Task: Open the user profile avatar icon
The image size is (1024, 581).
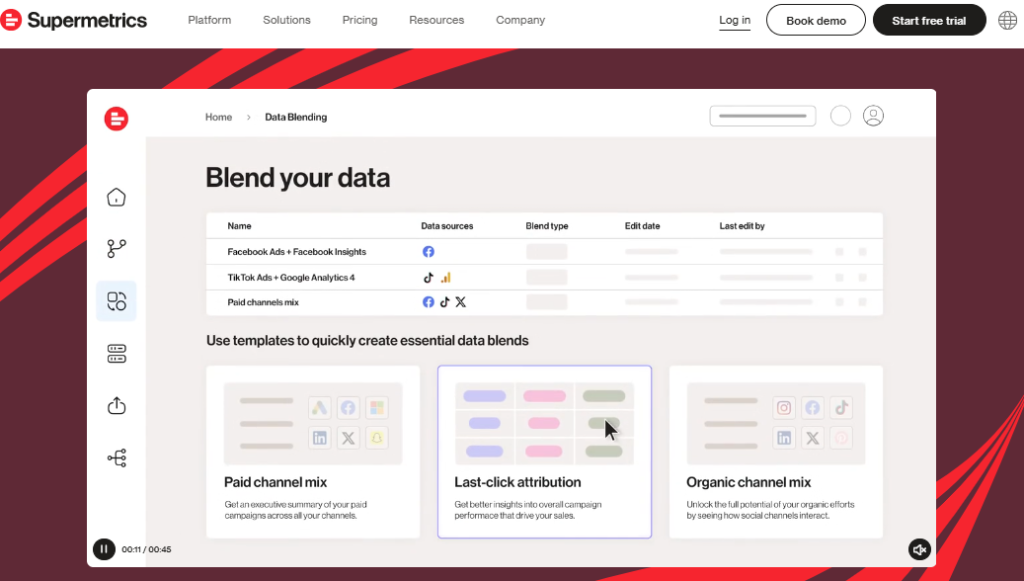Action: click(873, 116)
